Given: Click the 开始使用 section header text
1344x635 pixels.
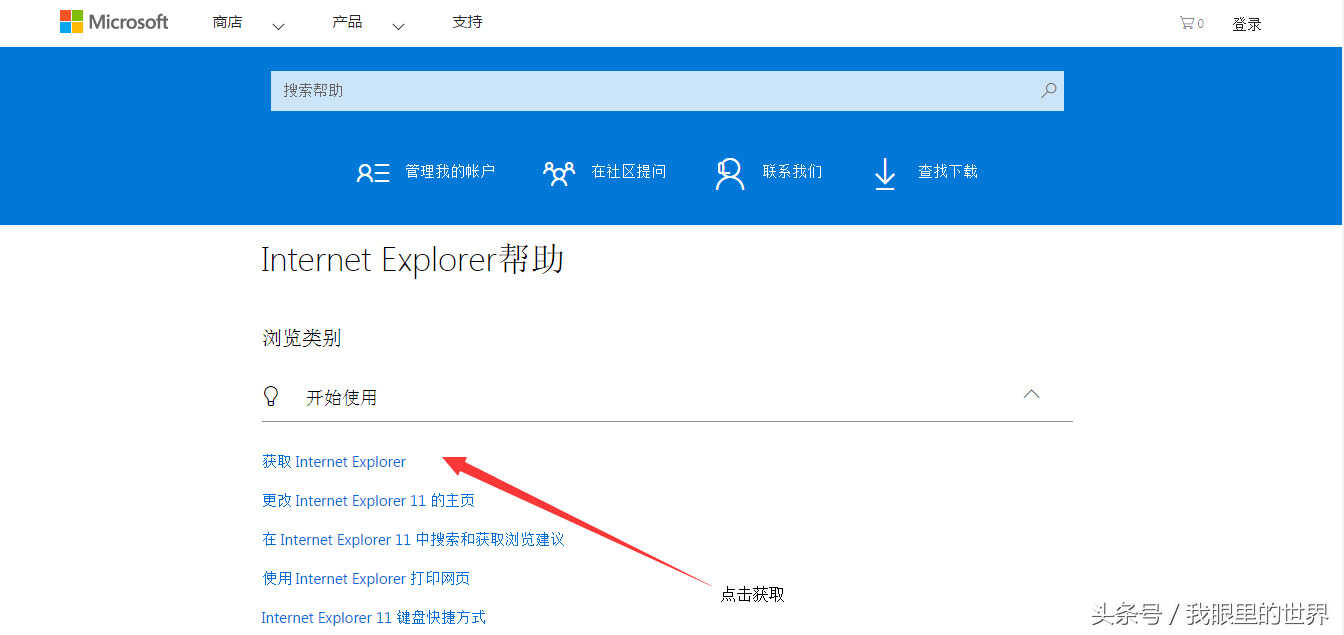Looking at the screenshot, I should [x=341, y=397].
